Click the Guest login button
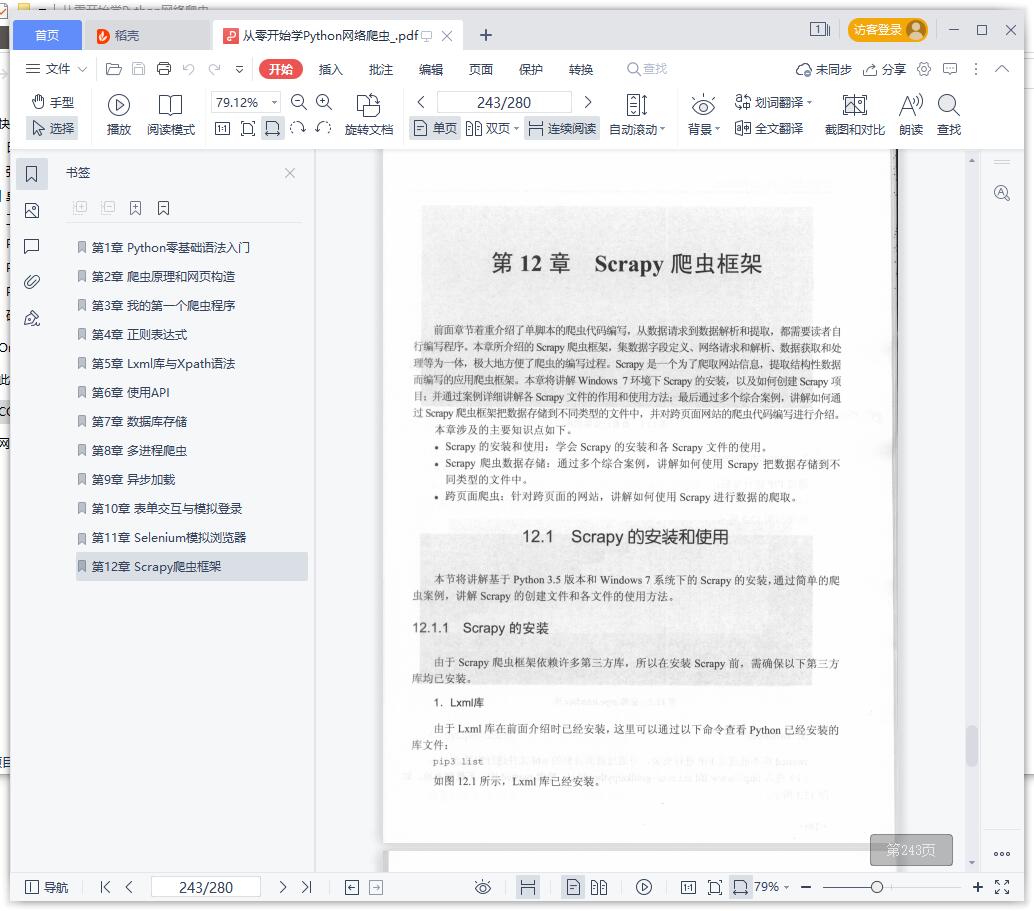Image resolution: width=1034 pixels, height=911 pixels. click(887, 30)
